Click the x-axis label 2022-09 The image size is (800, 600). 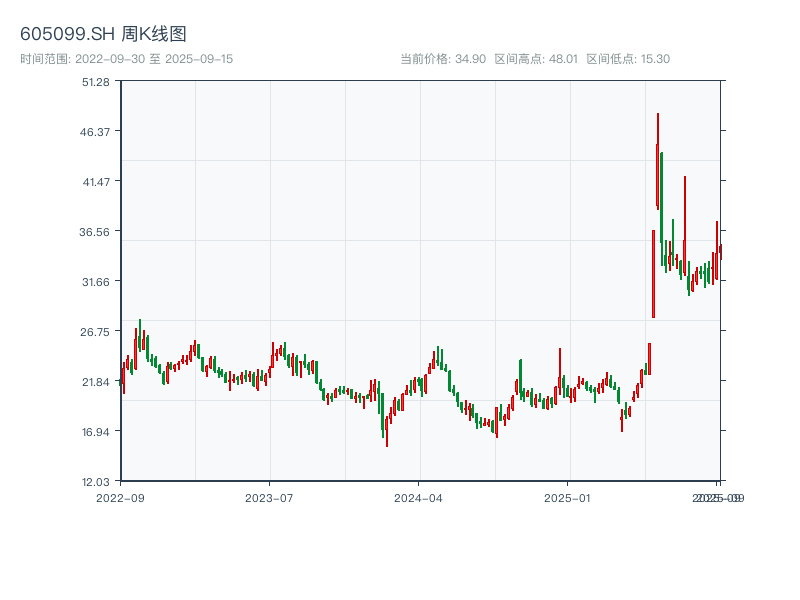click(120, 498)
